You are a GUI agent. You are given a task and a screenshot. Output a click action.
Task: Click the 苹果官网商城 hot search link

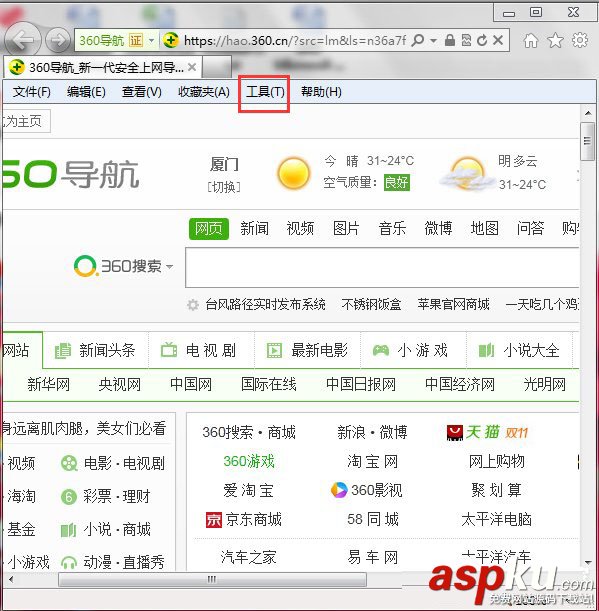(453, 304)
